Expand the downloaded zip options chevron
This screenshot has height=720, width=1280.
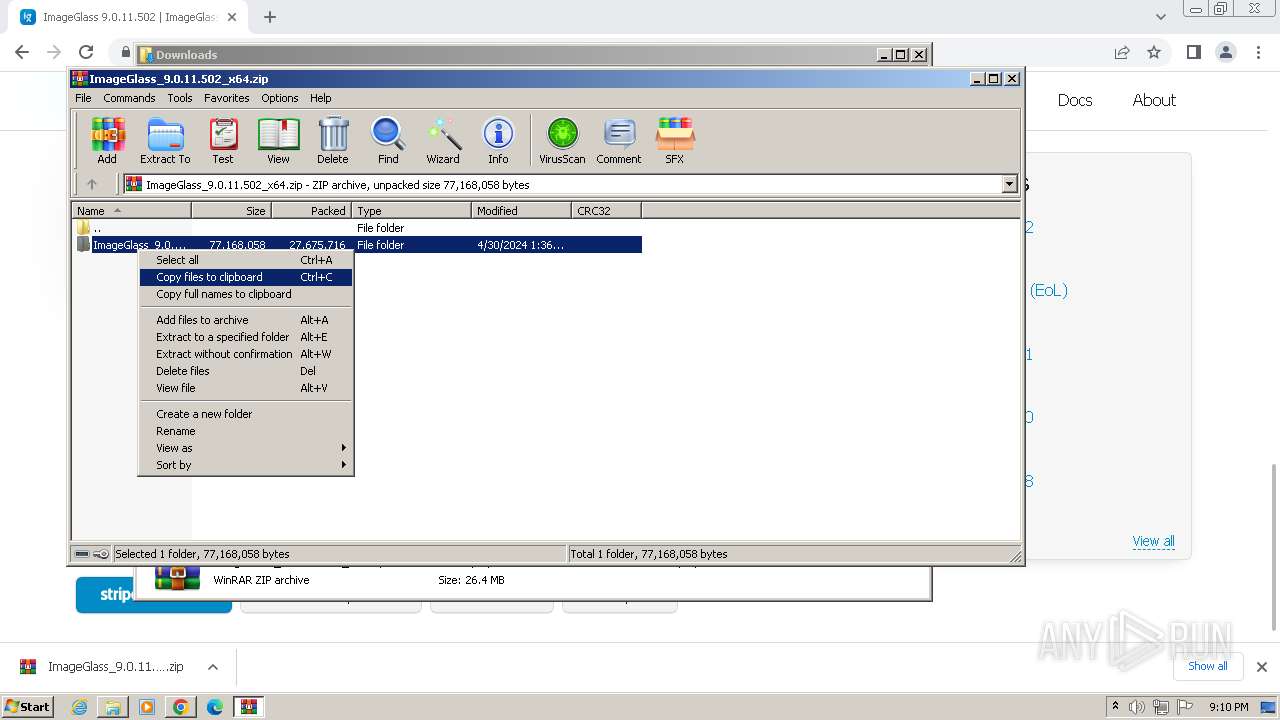coord(212,667)
